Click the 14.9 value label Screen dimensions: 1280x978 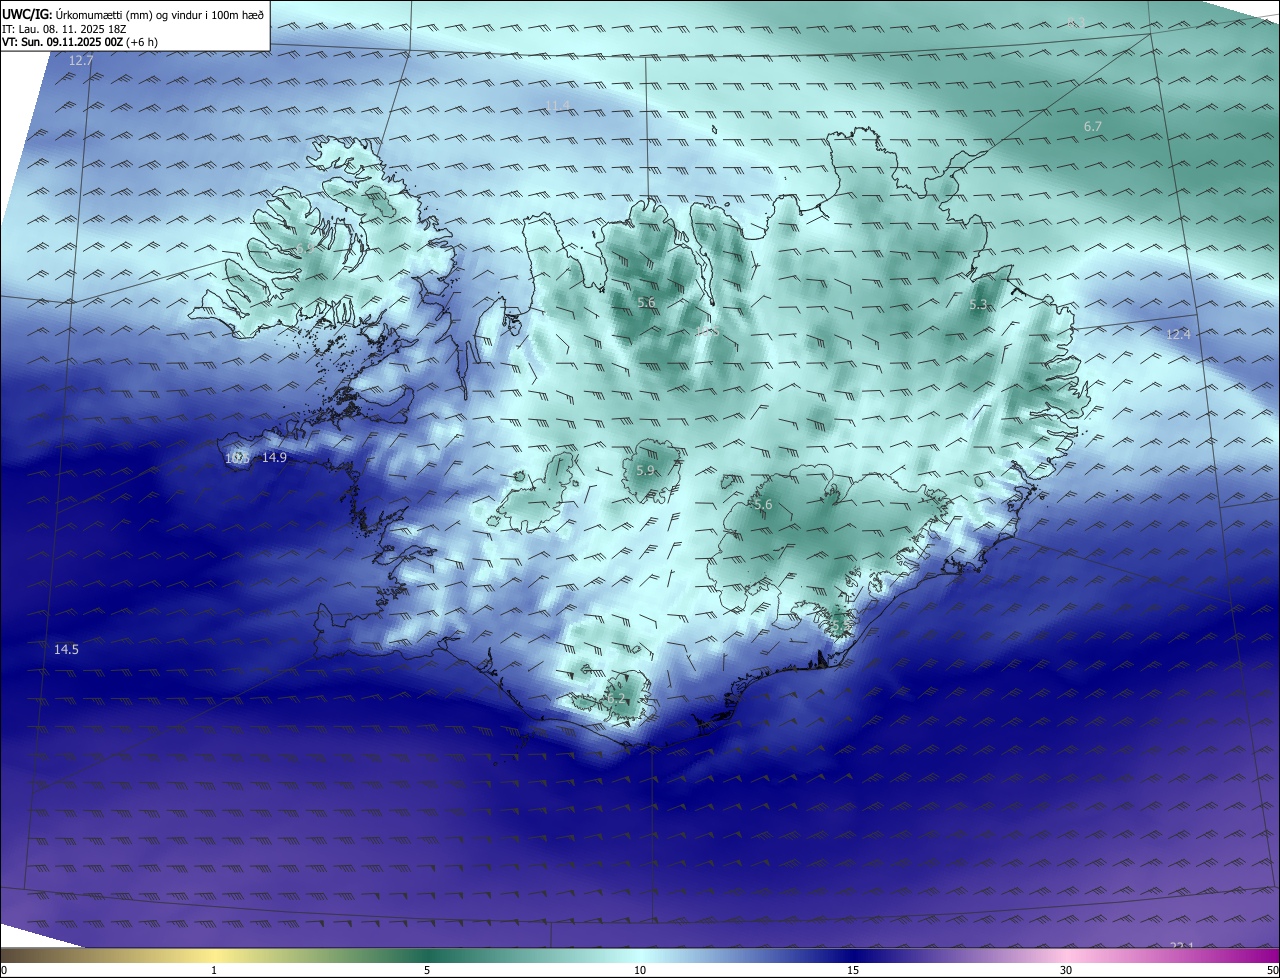pyautogui.click(x=275, y=457)
